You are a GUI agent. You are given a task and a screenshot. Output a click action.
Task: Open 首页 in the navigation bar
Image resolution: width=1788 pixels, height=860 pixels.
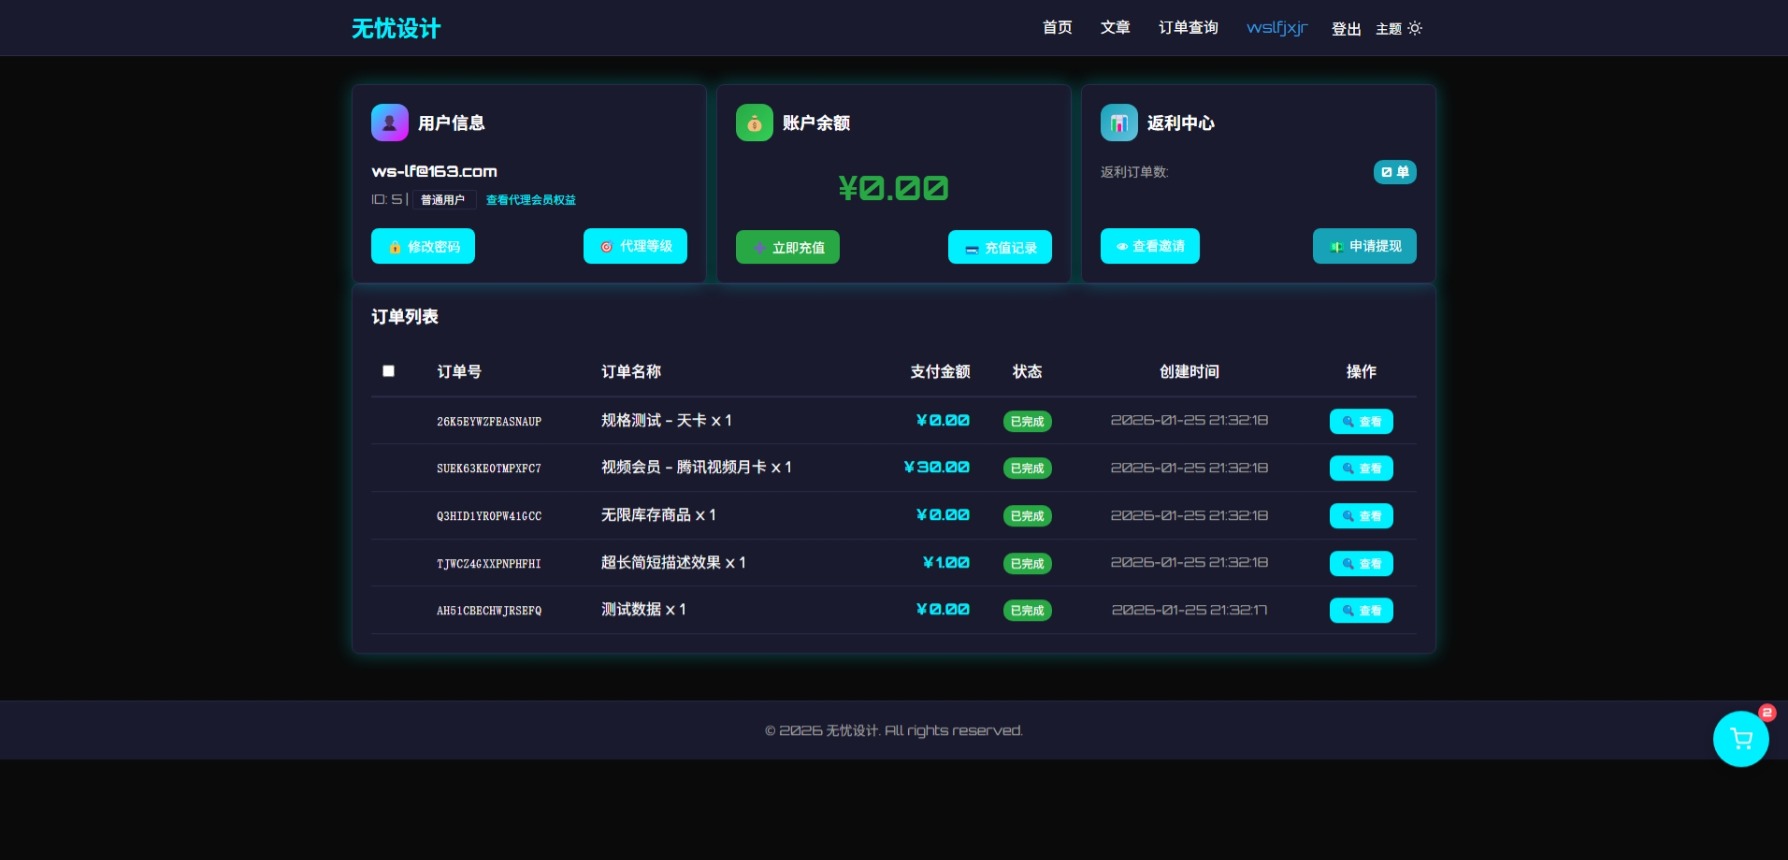click(1057, 28)
